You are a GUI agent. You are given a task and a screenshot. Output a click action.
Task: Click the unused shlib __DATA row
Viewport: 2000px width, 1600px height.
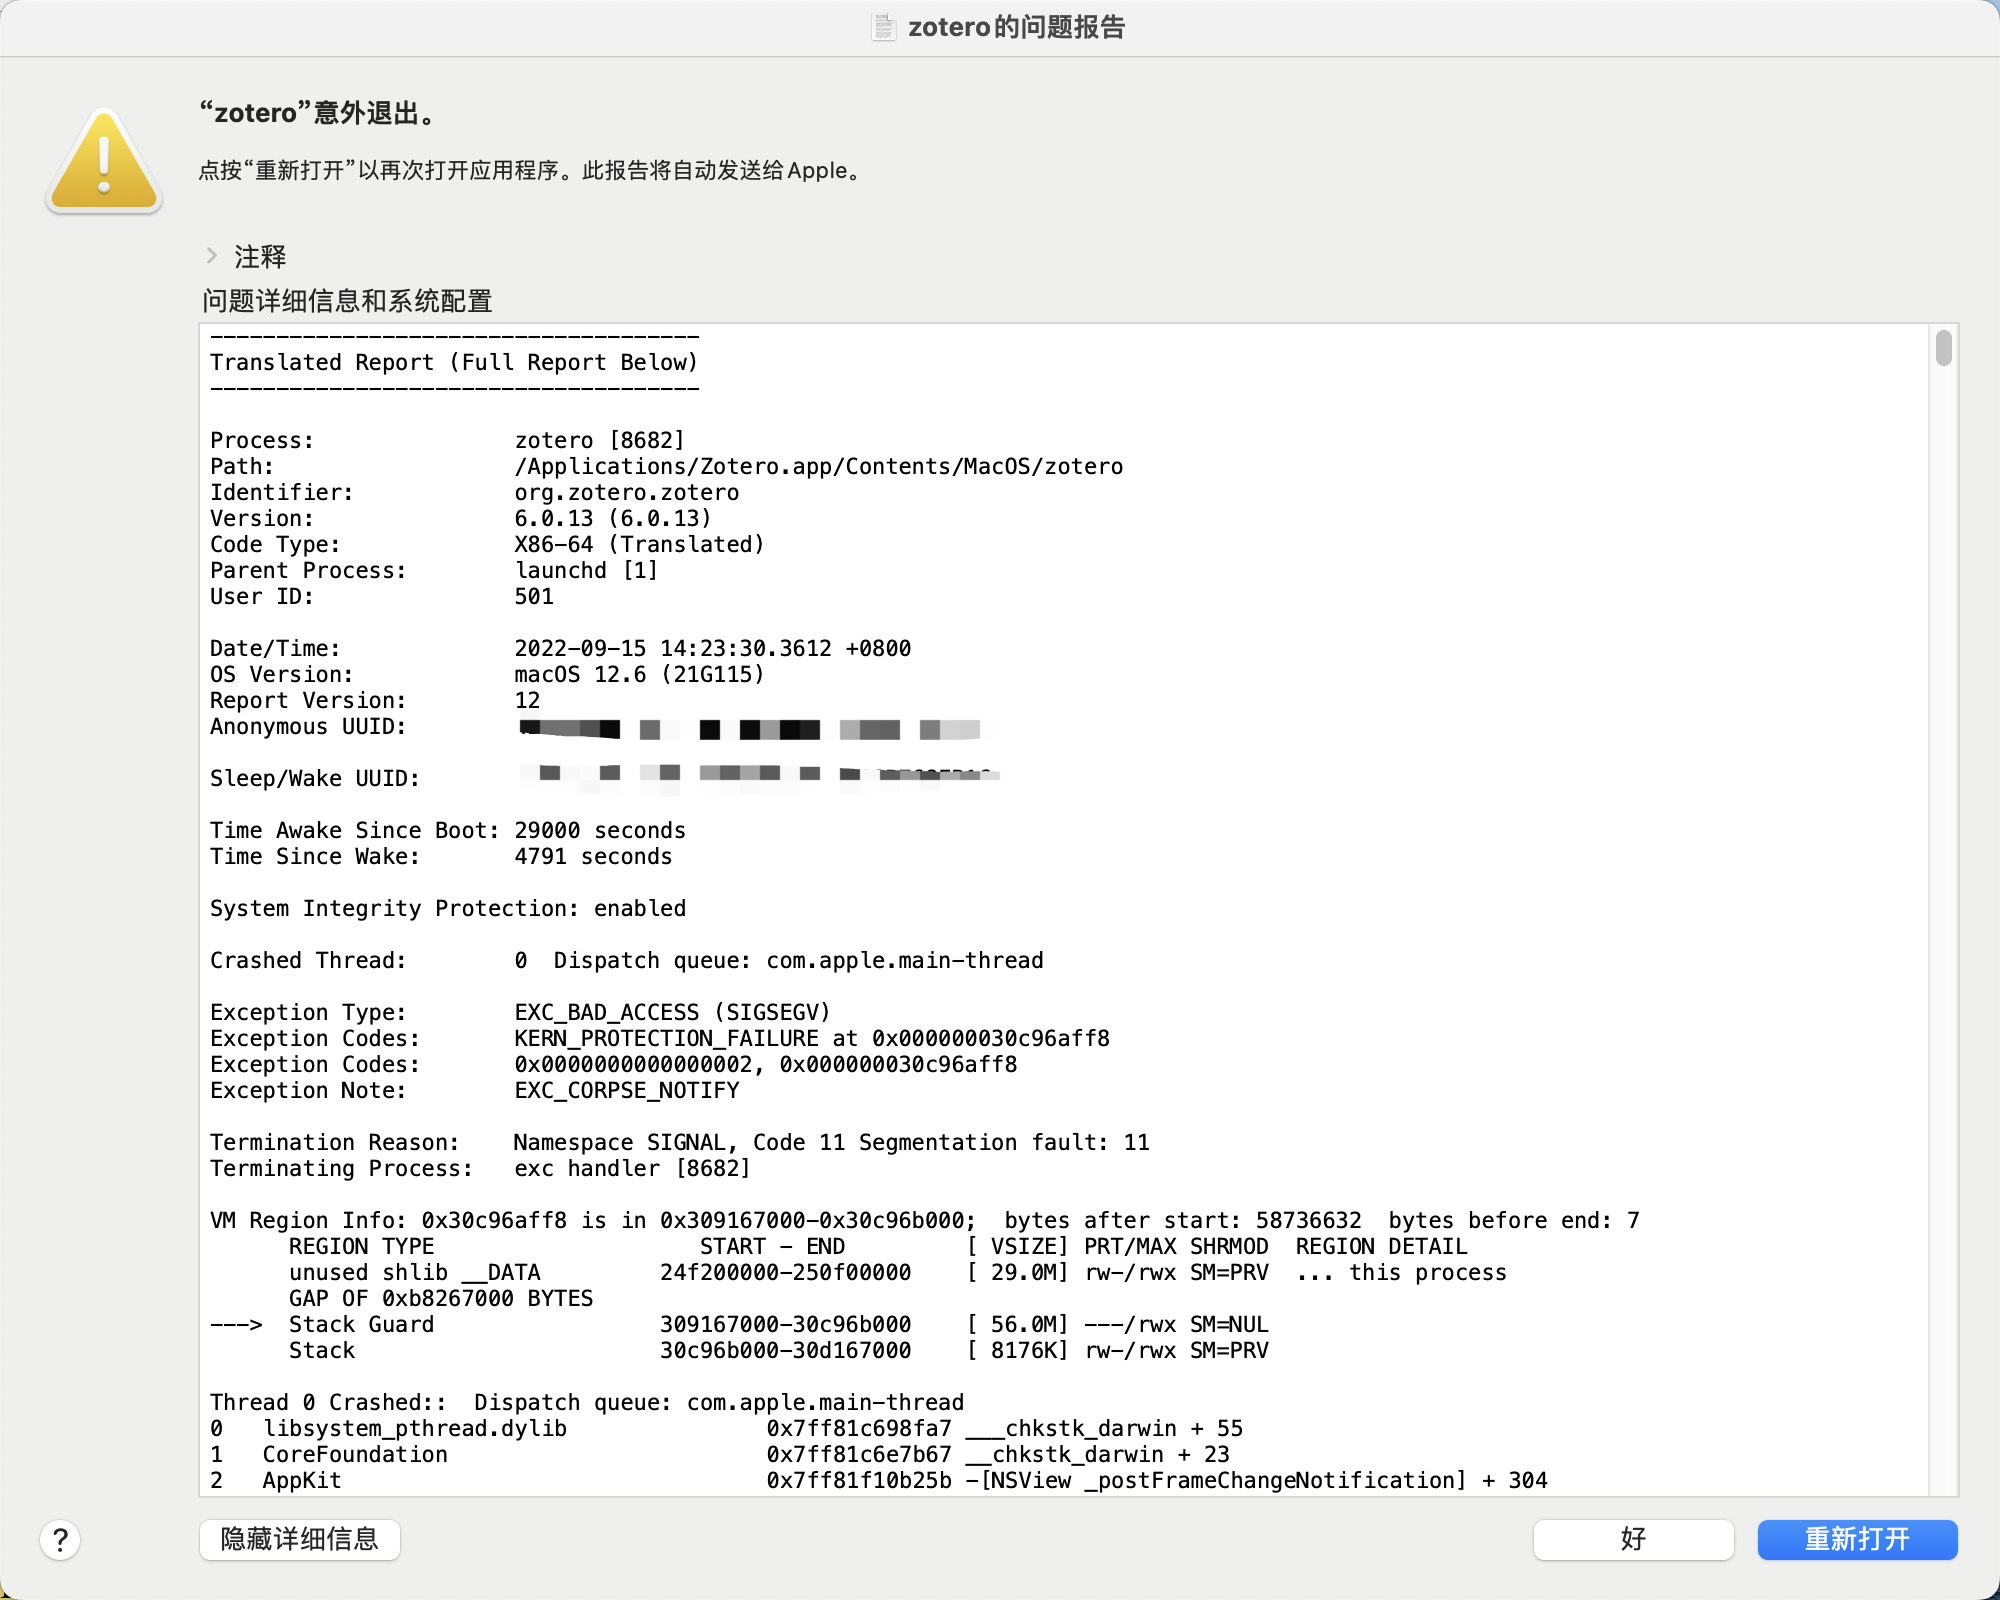click(x=898, y=1272)
